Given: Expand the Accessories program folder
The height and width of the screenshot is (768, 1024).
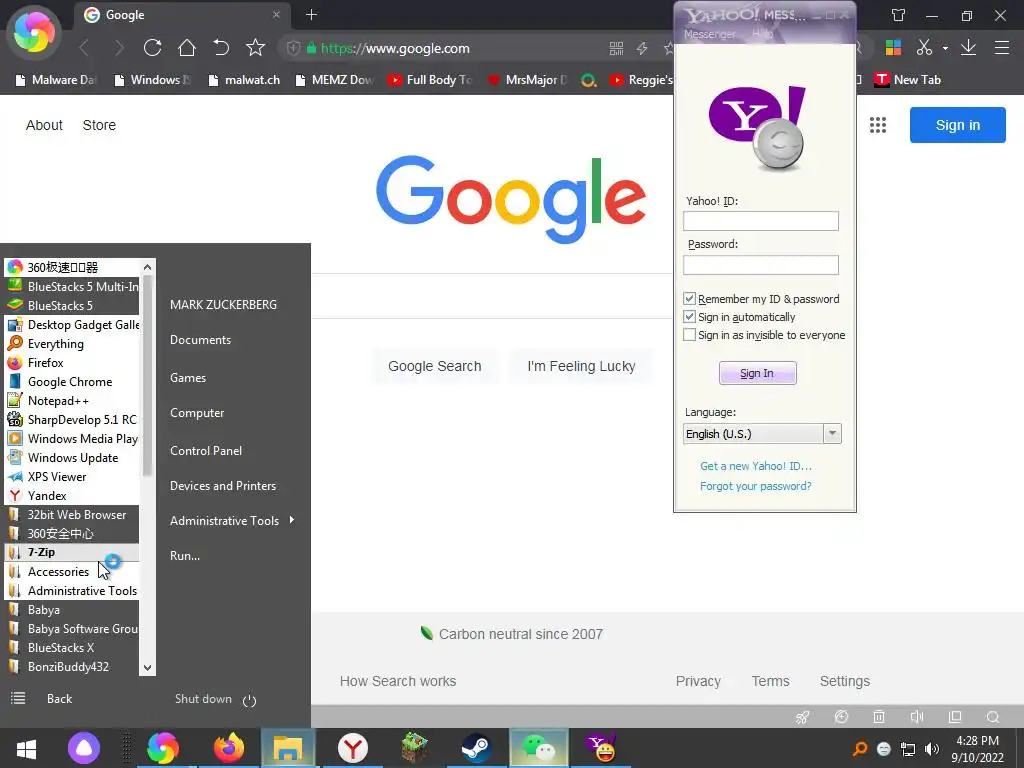Looking at the screenshot, I should click(x=72, y=571).
